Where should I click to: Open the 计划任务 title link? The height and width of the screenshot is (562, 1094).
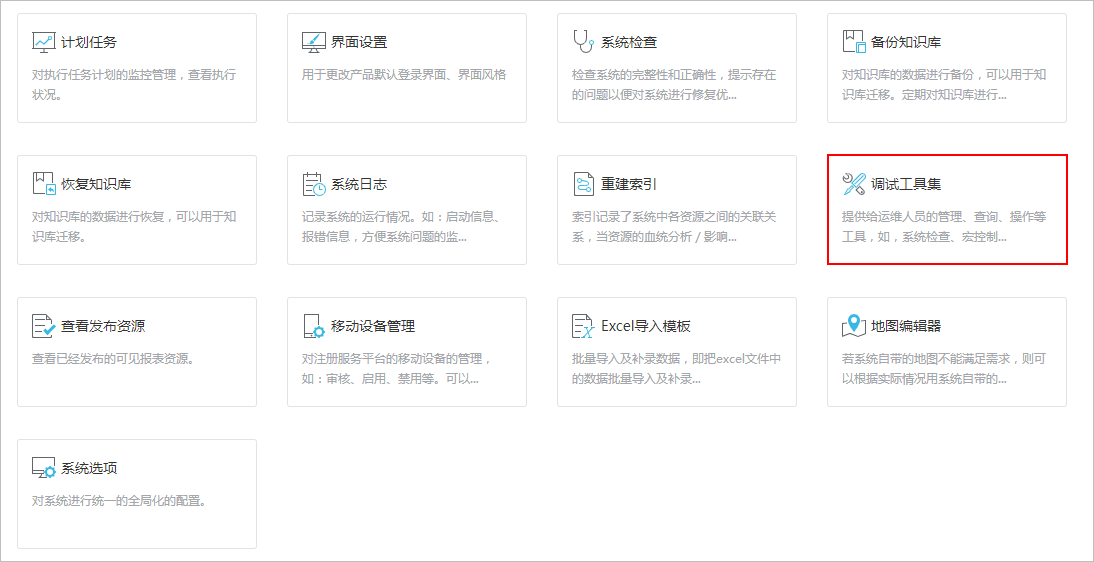tap(89, 42)
